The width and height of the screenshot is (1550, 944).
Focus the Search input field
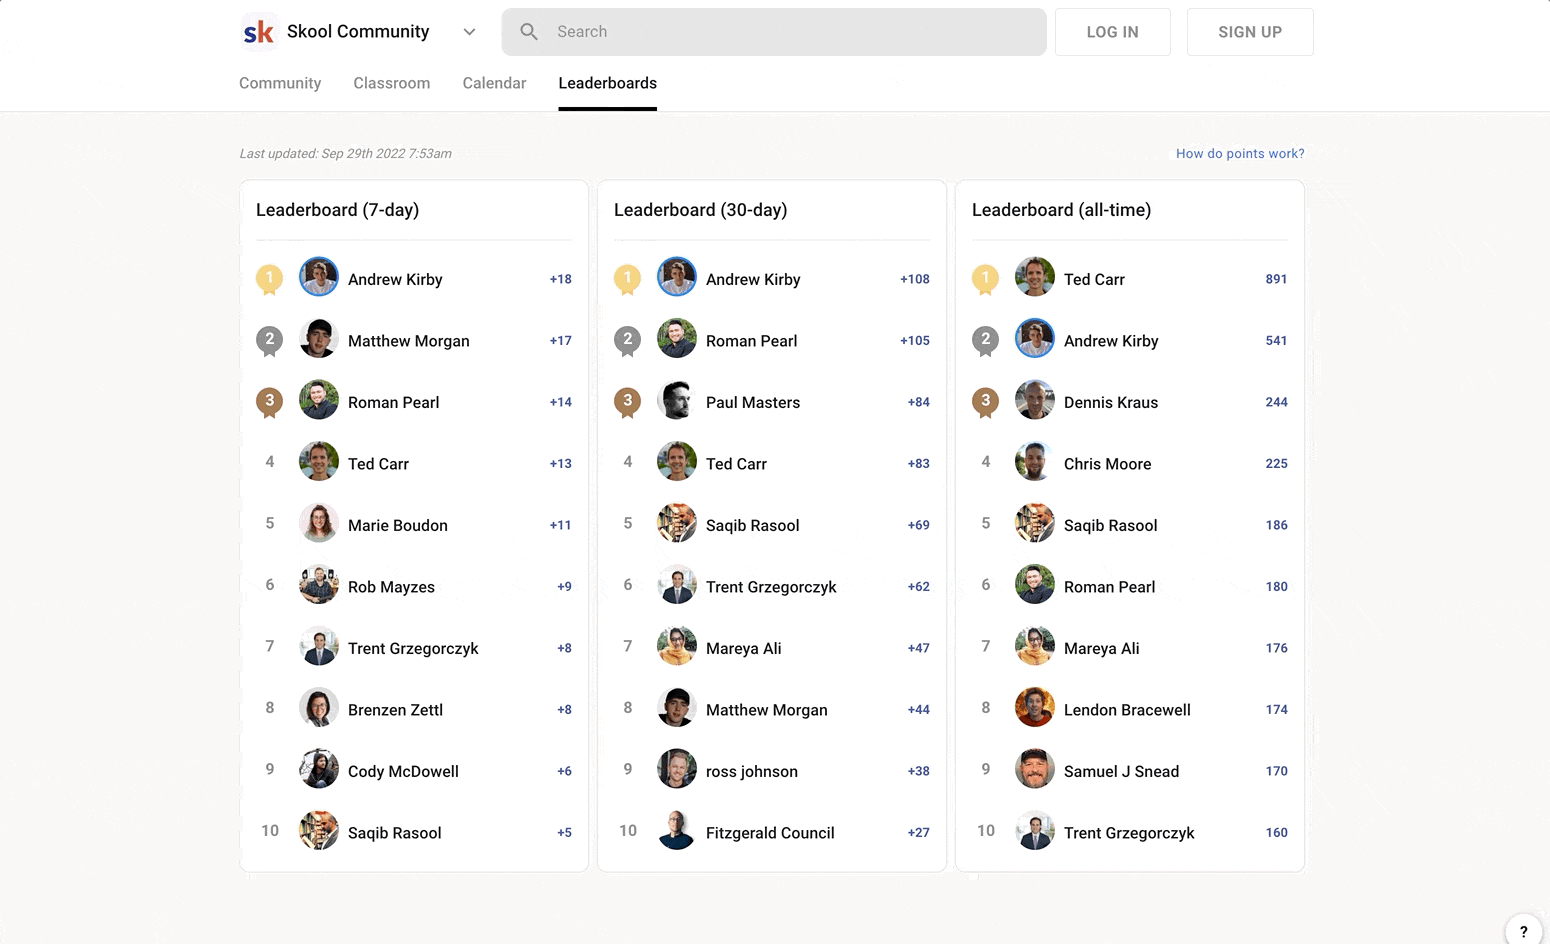[x=790, y=32]
